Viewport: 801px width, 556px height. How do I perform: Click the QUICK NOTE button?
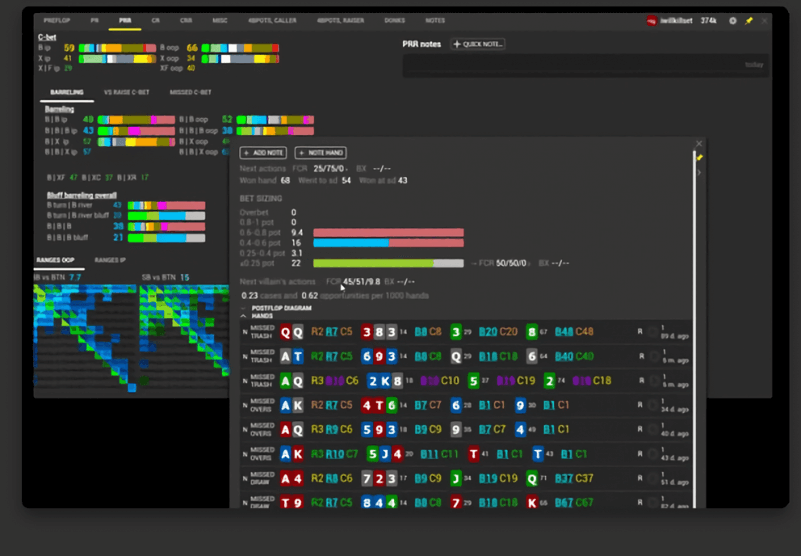[478, 44]
